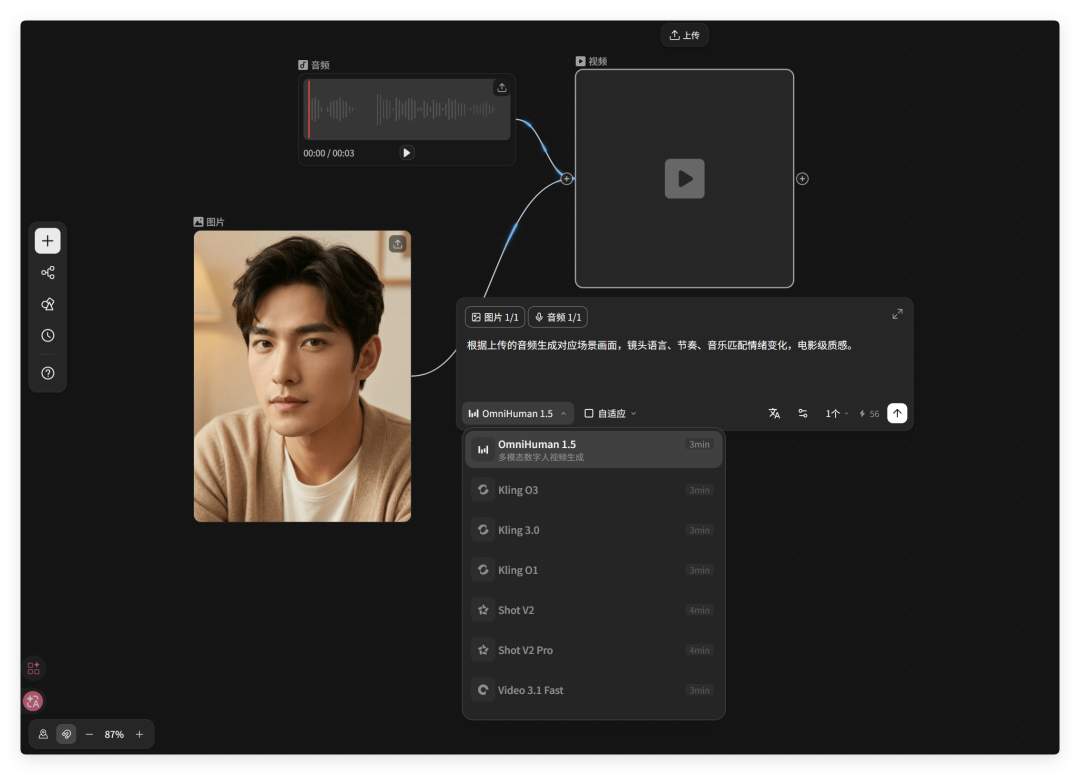
Task: Click the send arrow generate button
Action: [897, 413]
